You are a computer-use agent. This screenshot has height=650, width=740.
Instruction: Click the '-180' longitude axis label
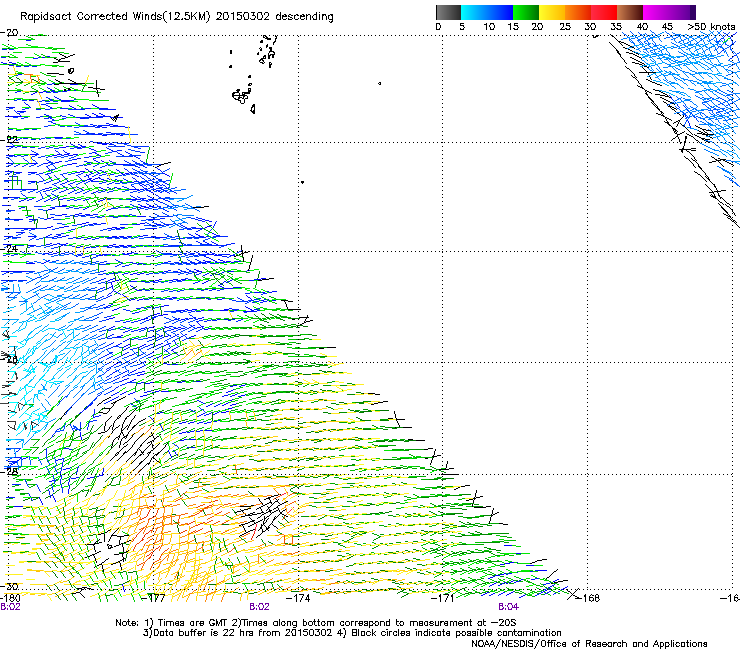10,598
